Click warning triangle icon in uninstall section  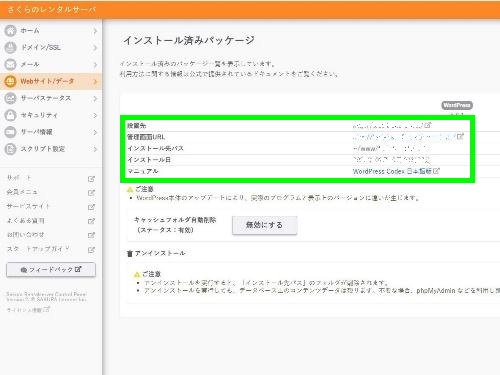coord(137,275)
